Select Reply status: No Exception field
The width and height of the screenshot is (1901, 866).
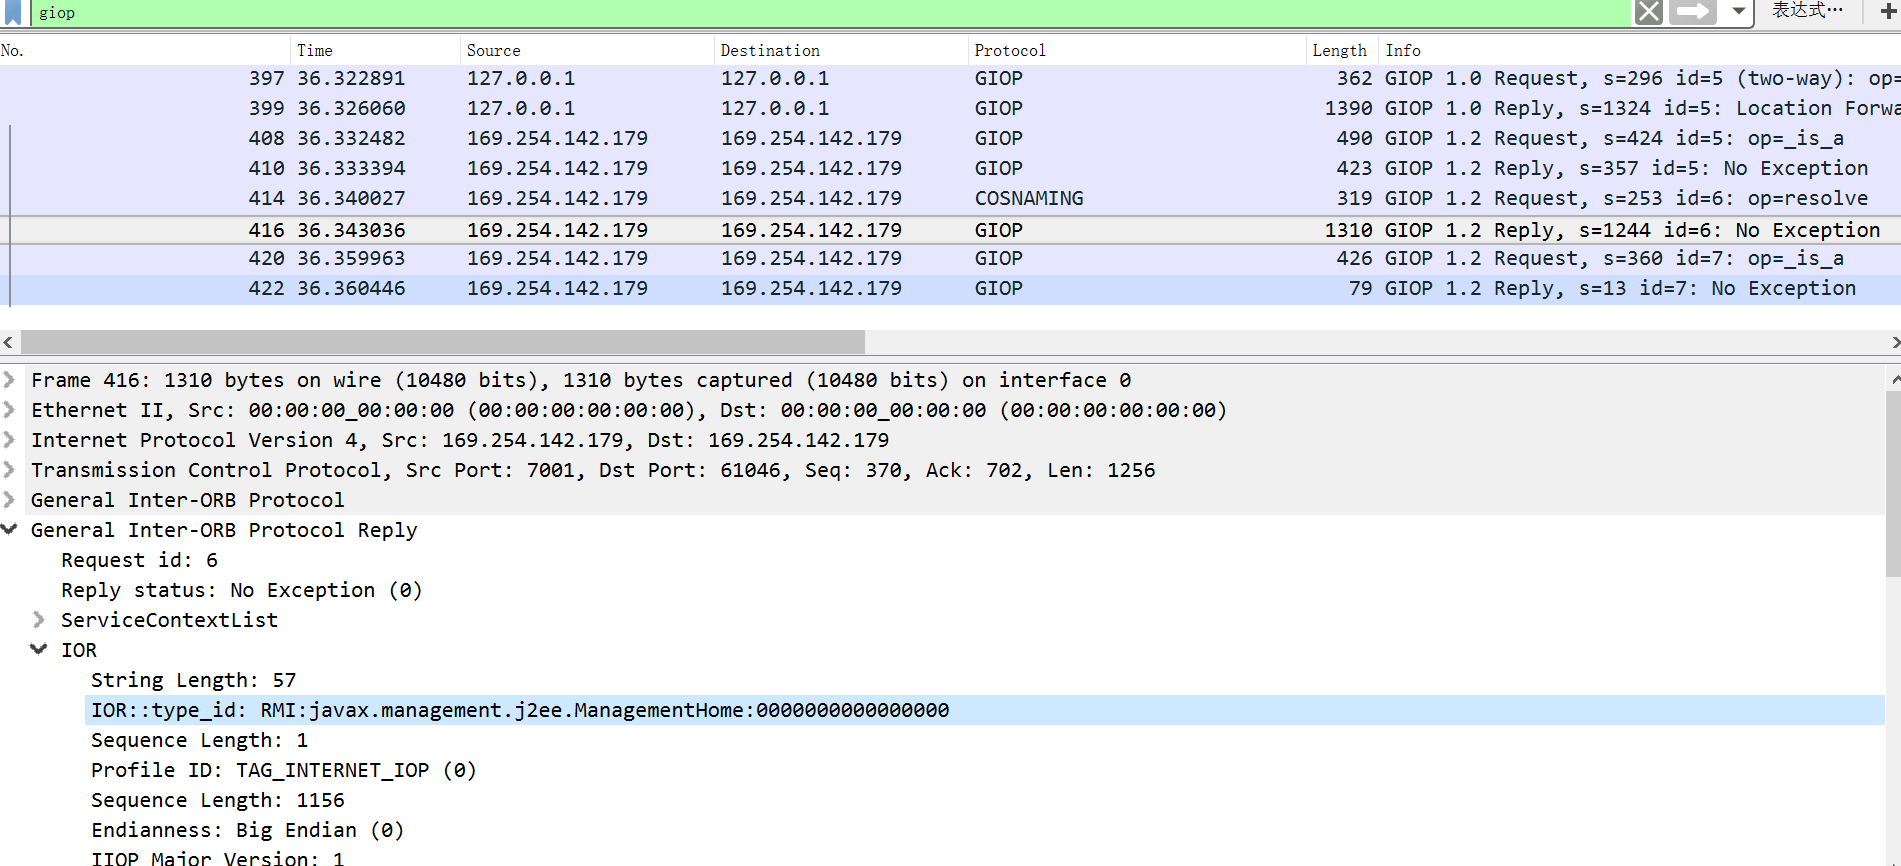tap(242, 590)
